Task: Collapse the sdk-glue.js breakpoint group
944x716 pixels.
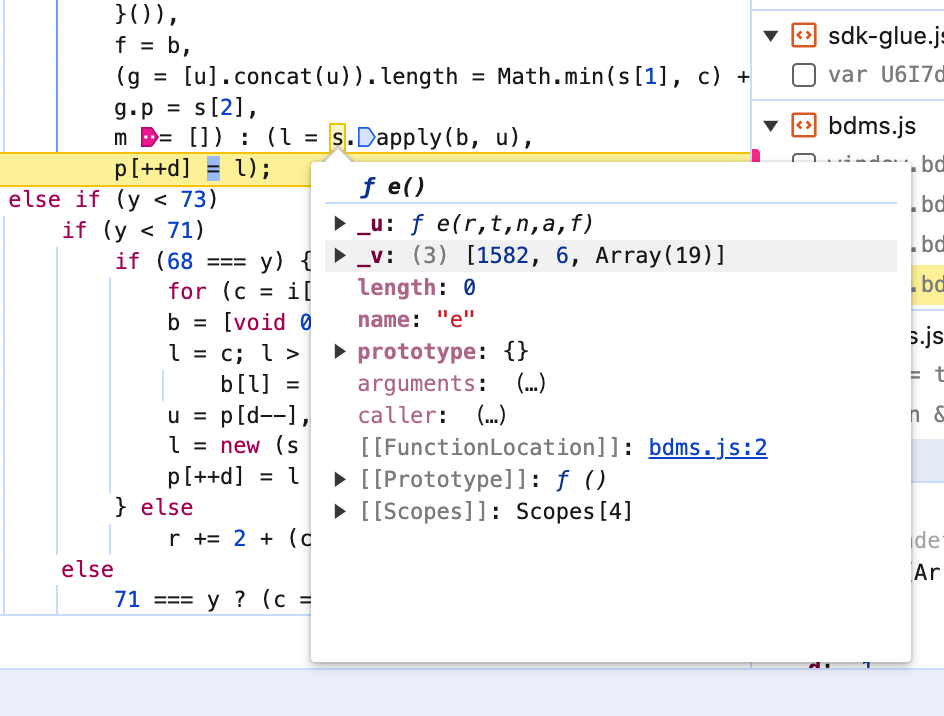Action: [770, 37]
